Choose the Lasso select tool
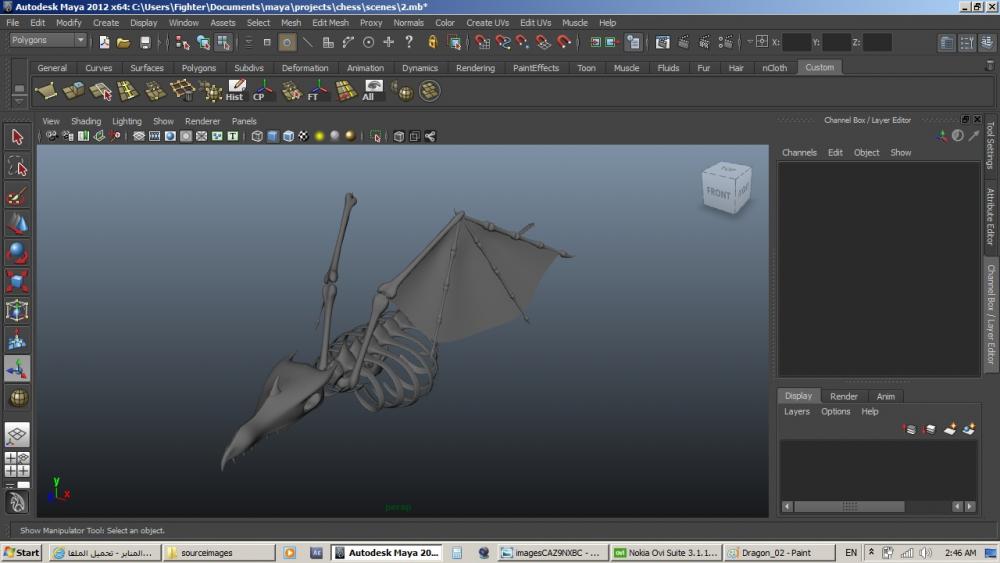The width and height of the screenshot is (1000, 563). pyautogui.click(x=17, y=166)
